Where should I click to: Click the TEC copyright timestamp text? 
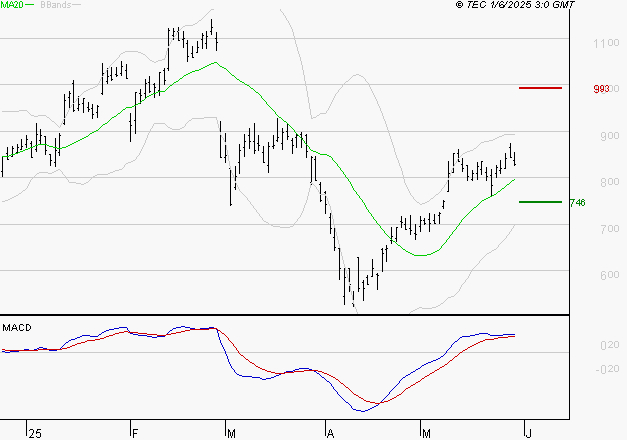(x=515, y=4)
